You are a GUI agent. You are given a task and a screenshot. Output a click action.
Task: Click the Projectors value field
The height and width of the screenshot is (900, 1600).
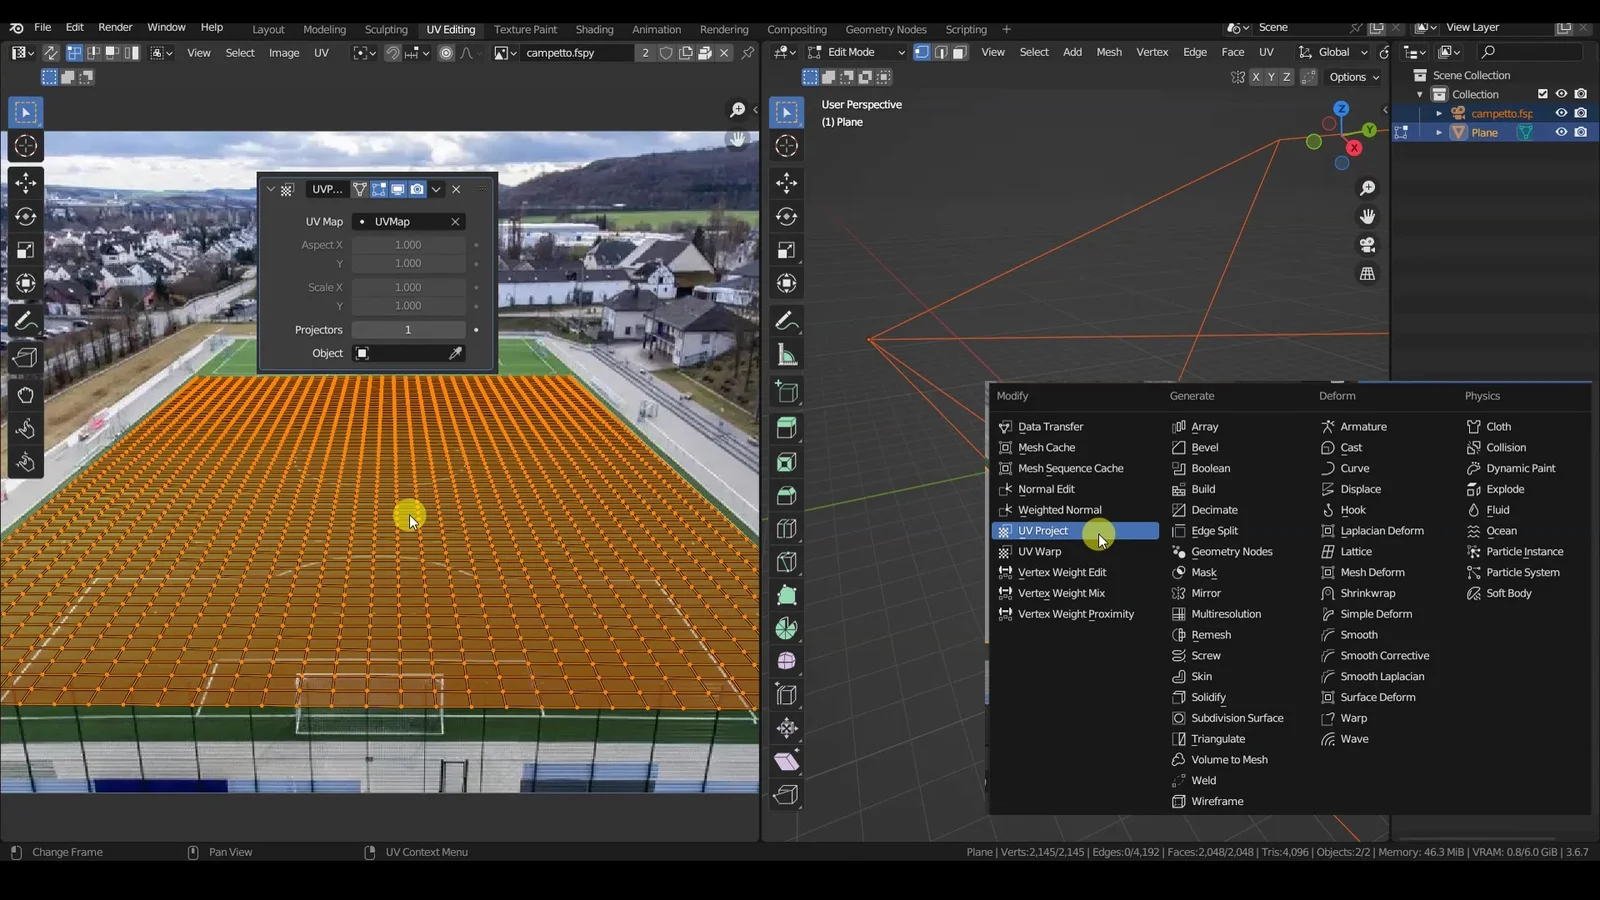pyautogui.click(x=408, y=330)
